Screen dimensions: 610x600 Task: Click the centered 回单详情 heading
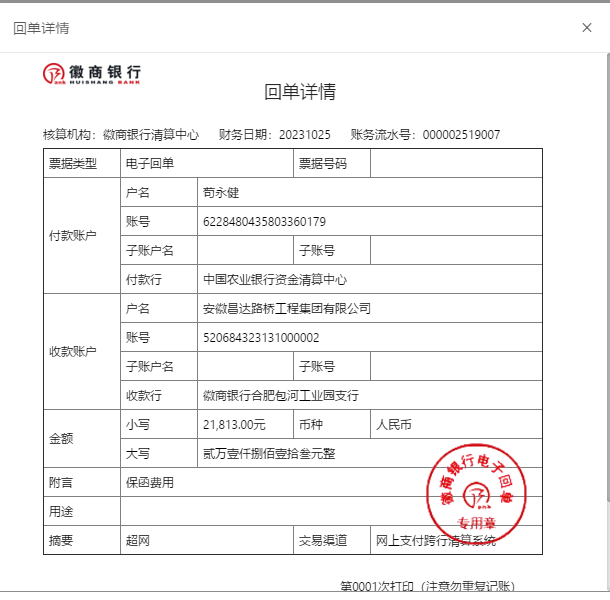300,93
